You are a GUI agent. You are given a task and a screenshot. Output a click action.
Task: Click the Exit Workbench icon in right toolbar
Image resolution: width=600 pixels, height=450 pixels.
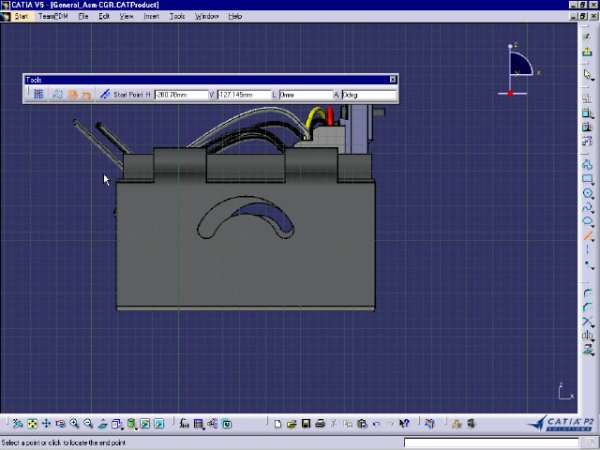pos(587,52)
